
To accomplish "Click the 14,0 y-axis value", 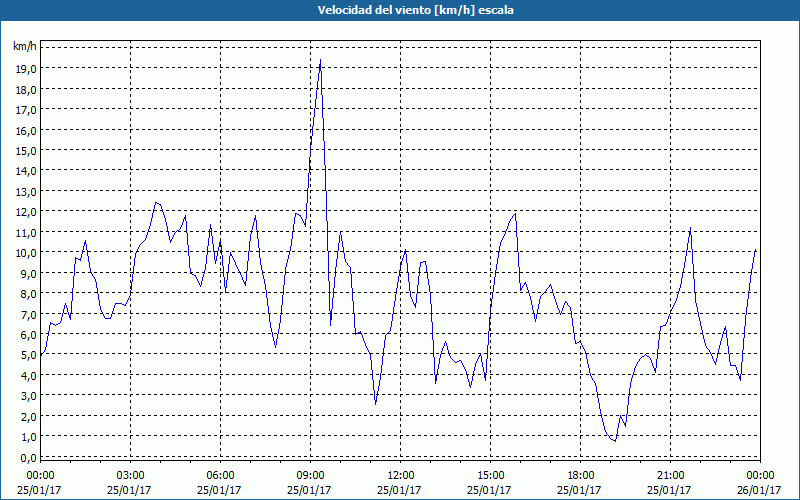I will click(x=26, y=171).
